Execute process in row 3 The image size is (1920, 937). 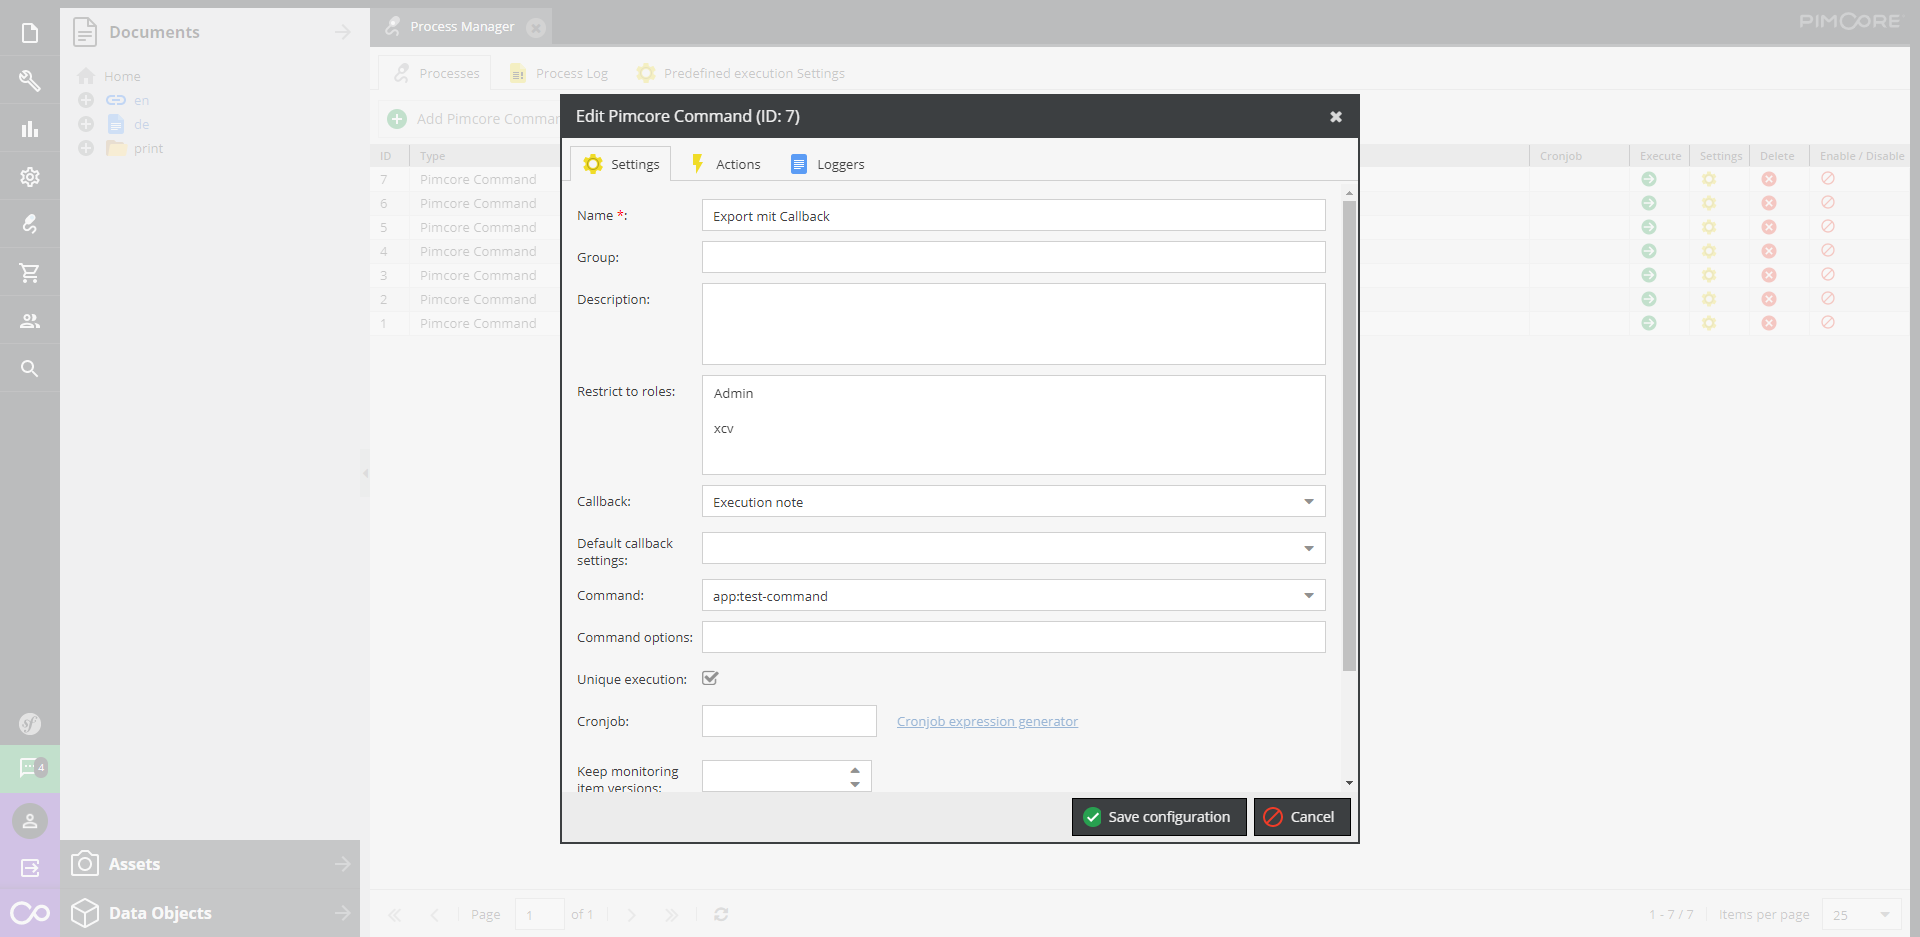click(x=1649, y=275)
